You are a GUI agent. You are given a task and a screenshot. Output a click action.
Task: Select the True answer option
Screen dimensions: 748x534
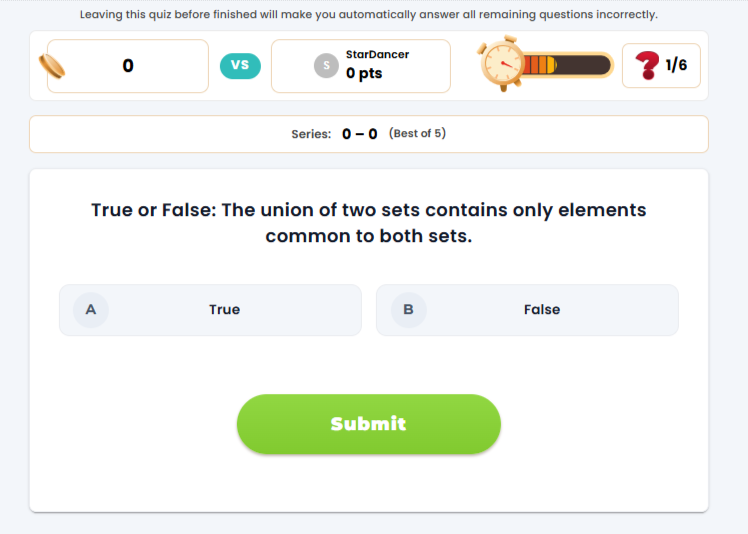tap(224, 310)
